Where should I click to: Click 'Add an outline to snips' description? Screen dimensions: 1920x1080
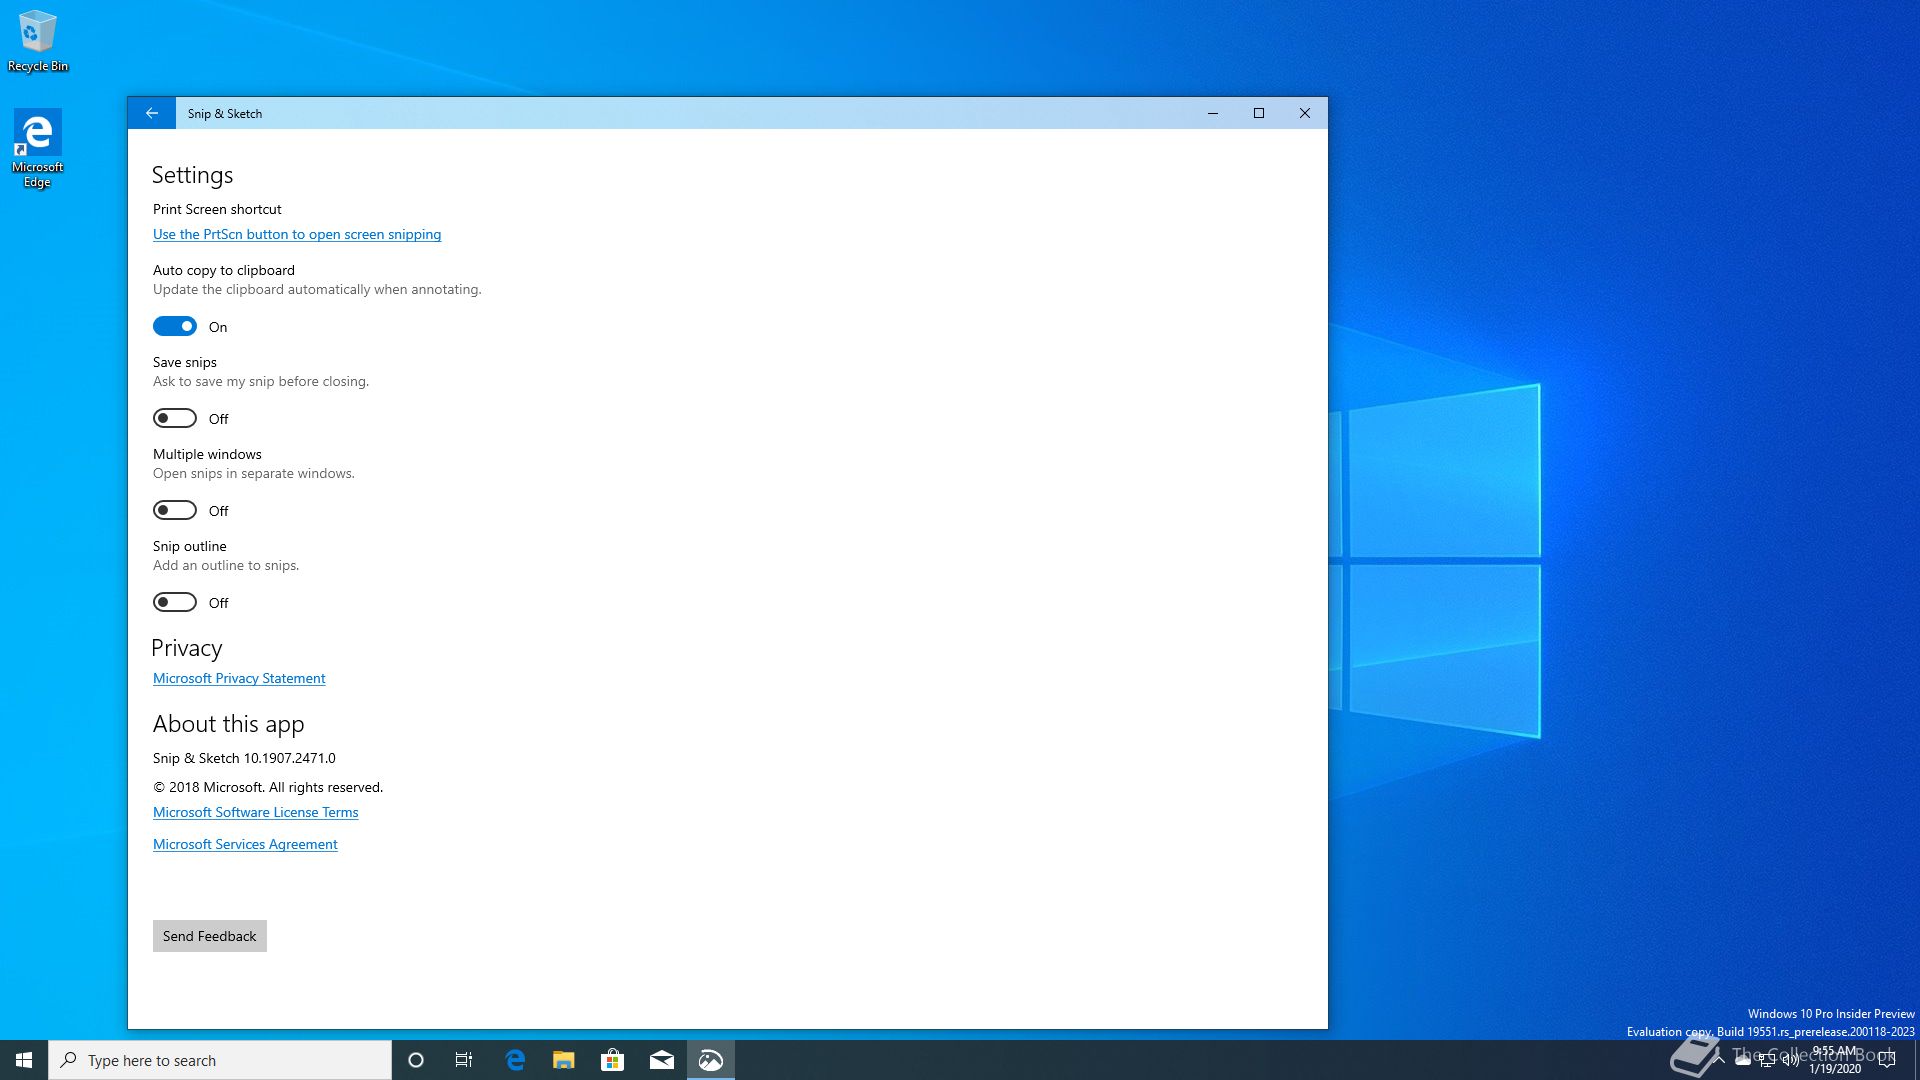226,565
